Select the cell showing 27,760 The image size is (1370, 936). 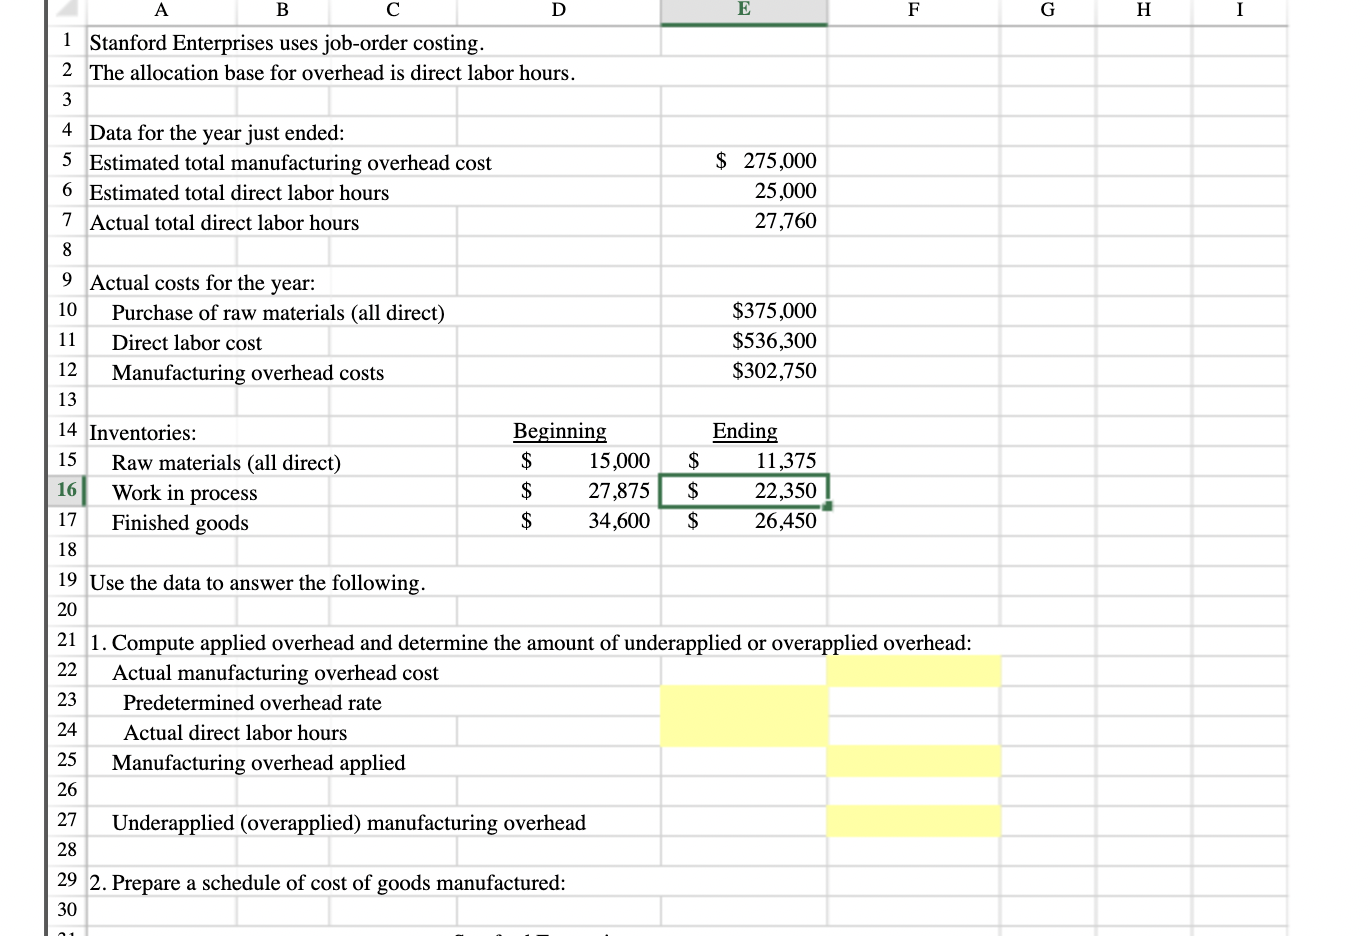(x=743, y=220)
